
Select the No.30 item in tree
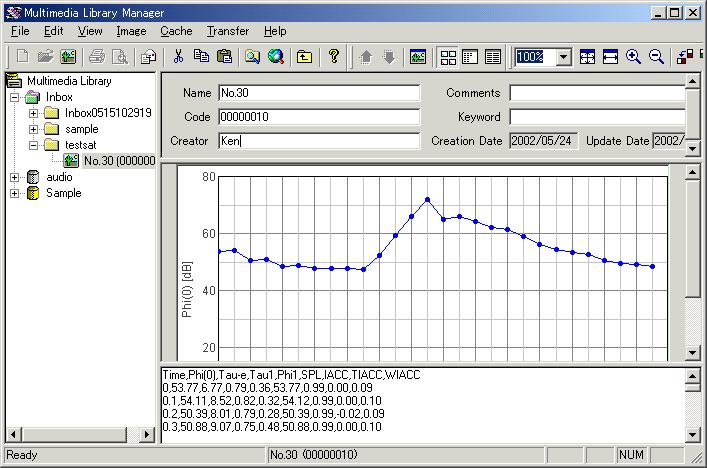(119, 161)
